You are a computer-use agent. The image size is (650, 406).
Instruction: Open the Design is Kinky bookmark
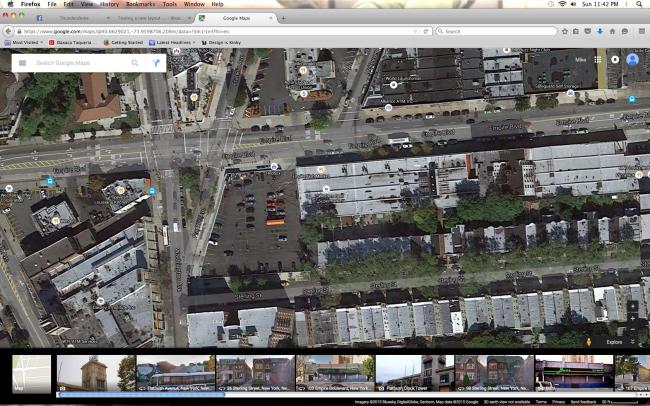[221, 42]
